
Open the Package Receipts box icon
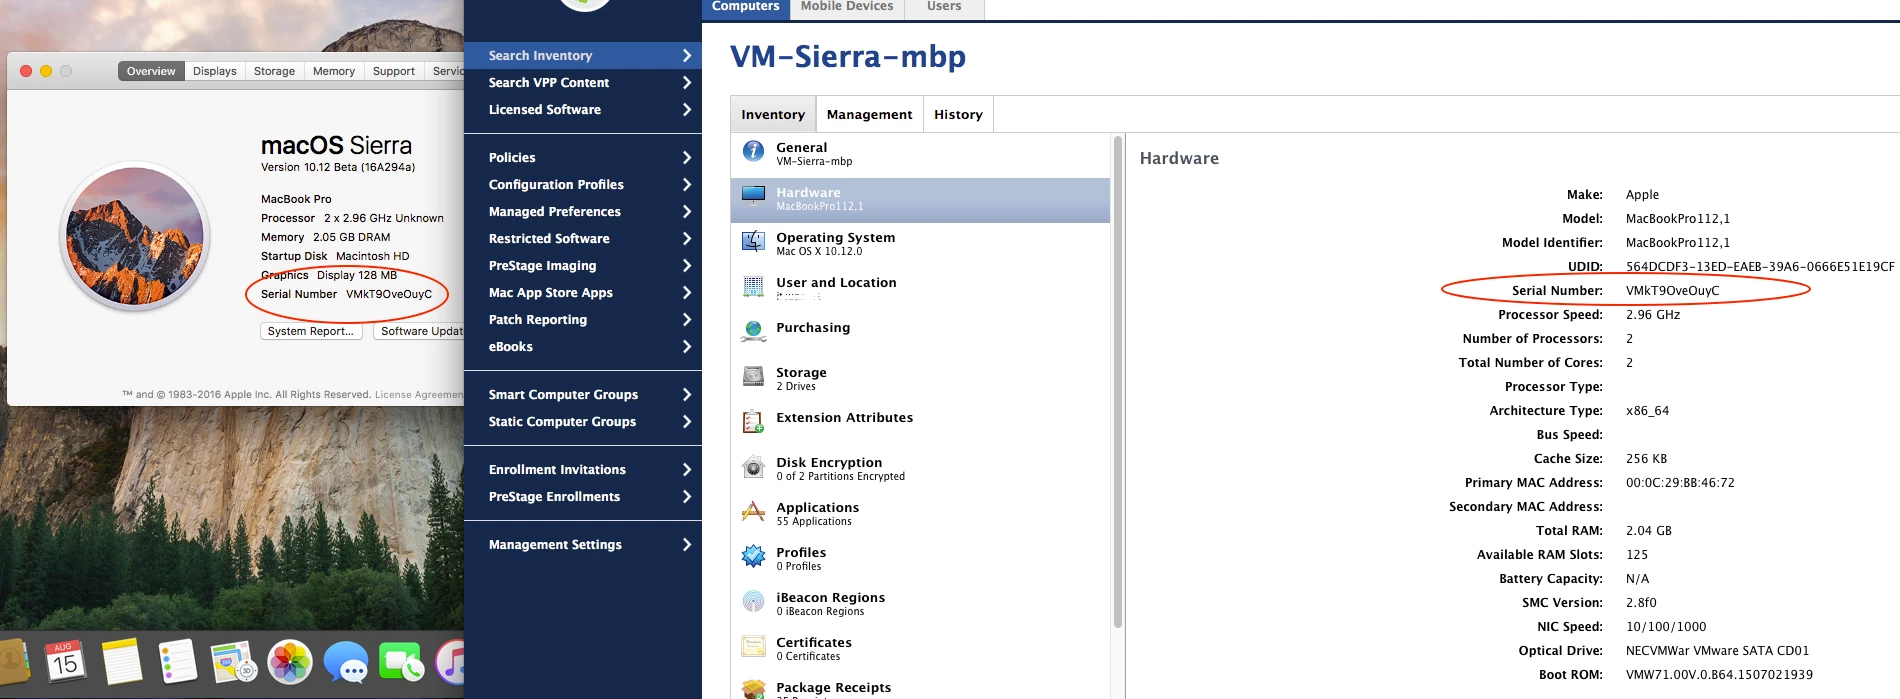point(753,689)
